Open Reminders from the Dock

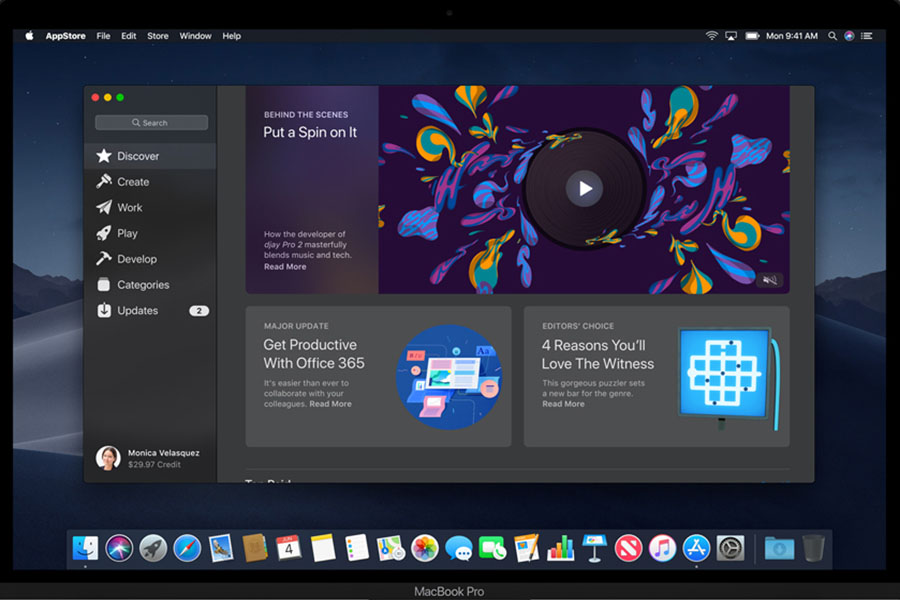(357, 548)
